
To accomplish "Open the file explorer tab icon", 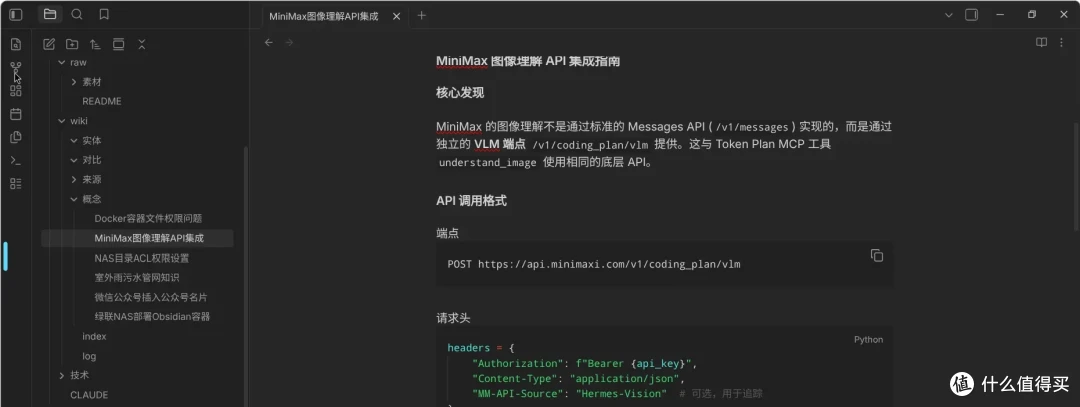I will (x=50, y=14).
